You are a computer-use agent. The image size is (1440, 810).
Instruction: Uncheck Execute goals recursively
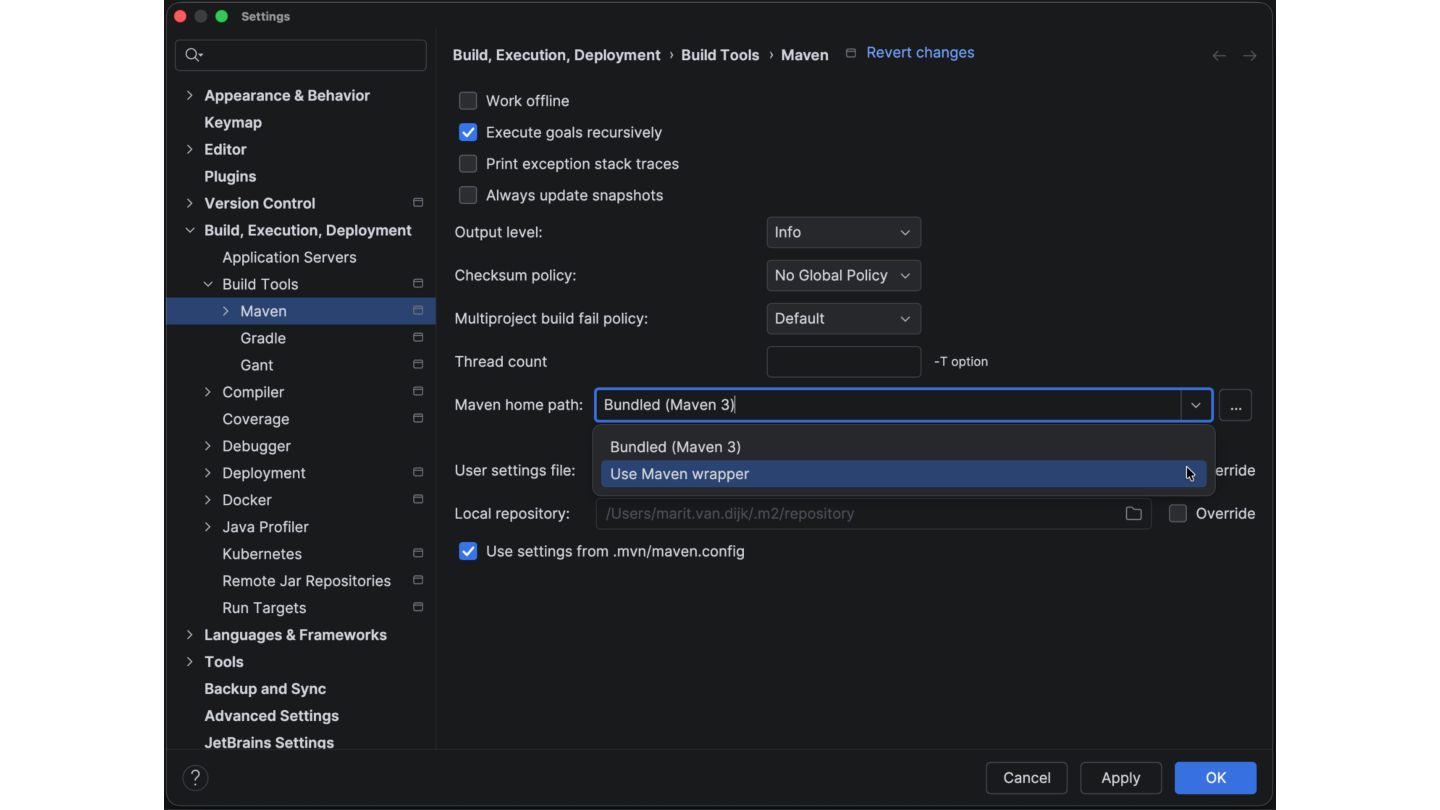468,133
